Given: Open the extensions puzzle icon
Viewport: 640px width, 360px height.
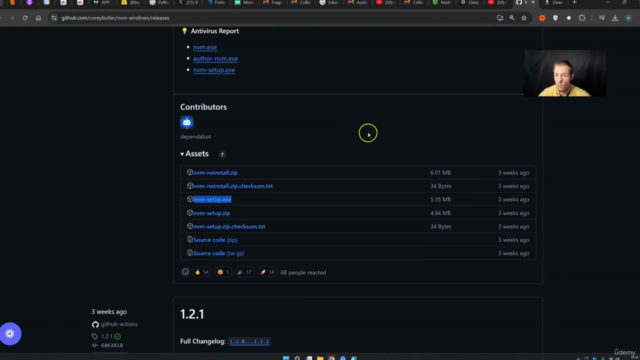Looking at the screenshot, I should coord(582,18).
